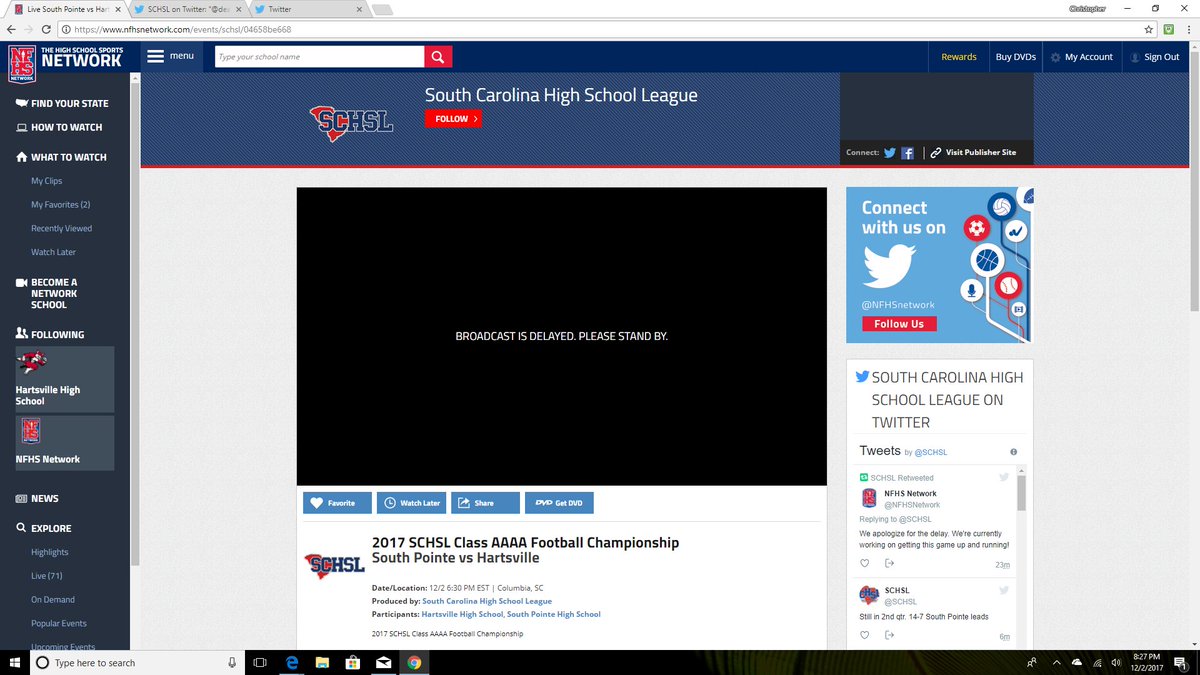Screen dimensions: 1200x675
Task: Open File Explorer from taskbar
Action: point(323,662)
